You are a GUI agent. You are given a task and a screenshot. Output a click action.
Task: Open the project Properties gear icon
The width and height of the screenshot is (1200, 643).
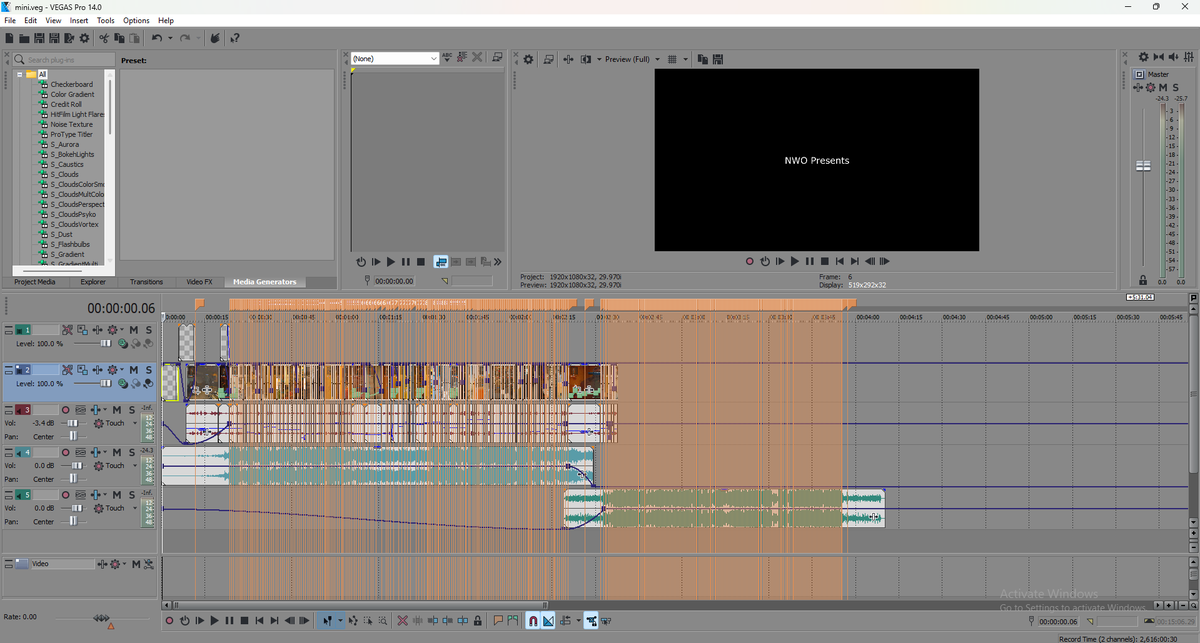[84, 38]
